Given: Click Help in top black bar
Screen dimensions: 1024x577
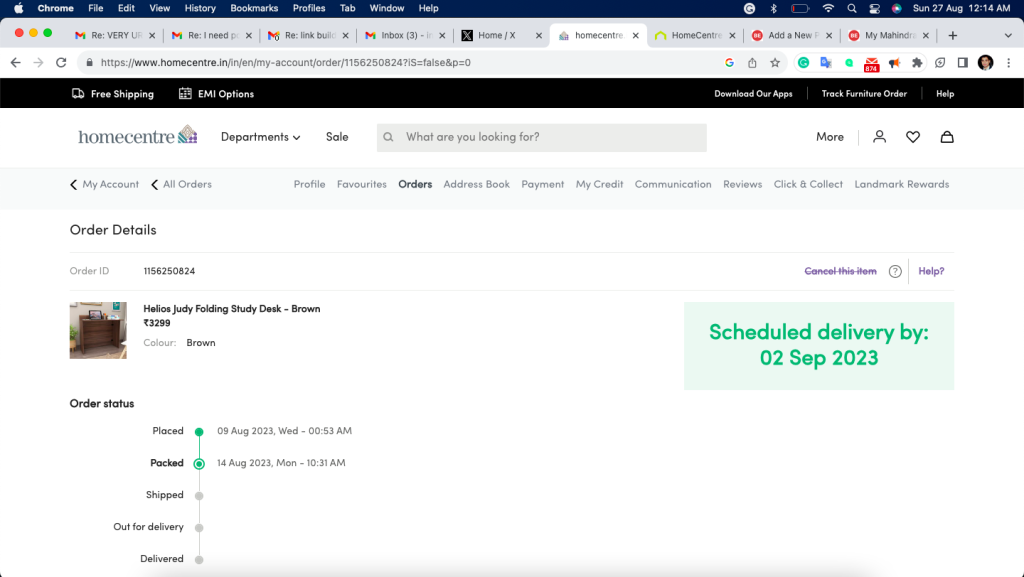Looking at the screenshot, I should tap(944, 93).
